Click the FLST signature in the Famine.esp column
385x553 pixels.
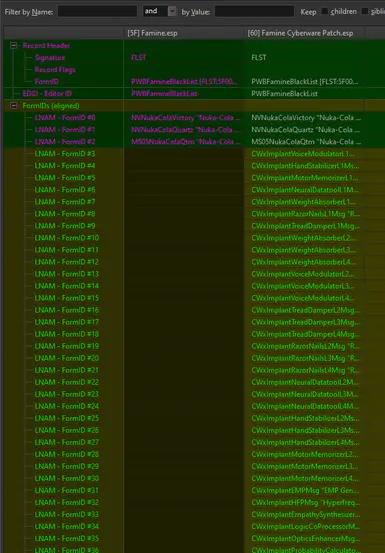(139, 57)
